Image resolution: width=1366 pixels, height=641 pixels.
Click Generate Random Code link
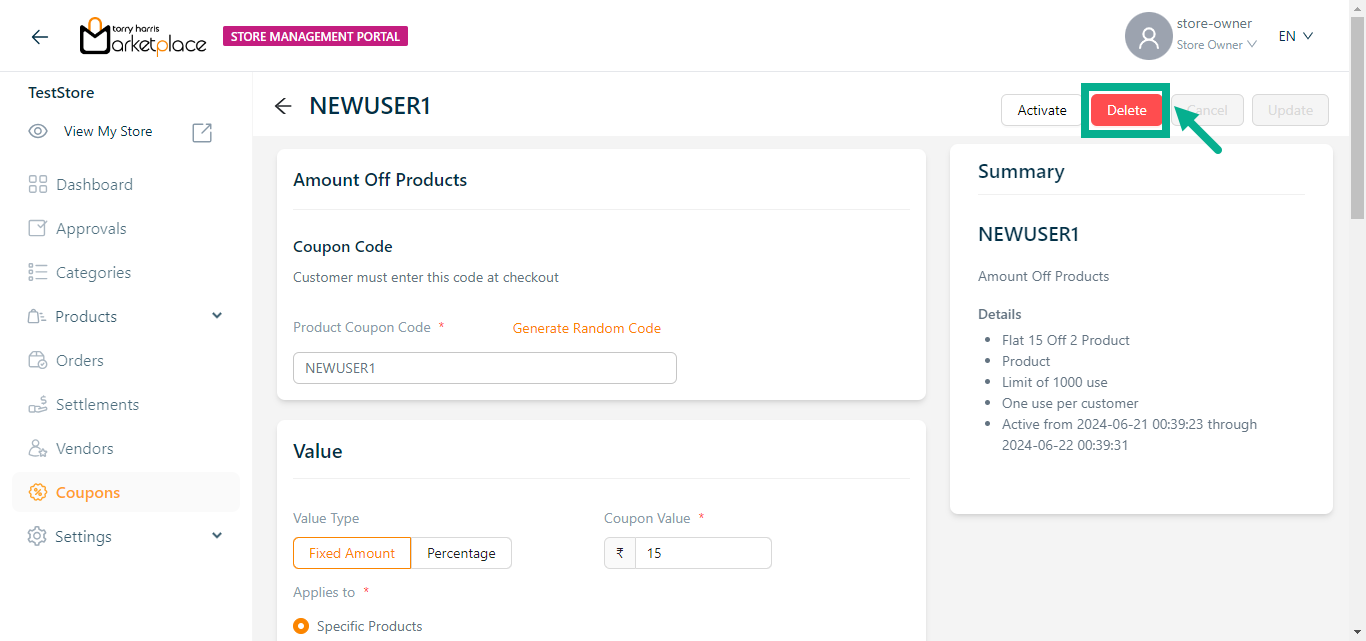point(586,328)
